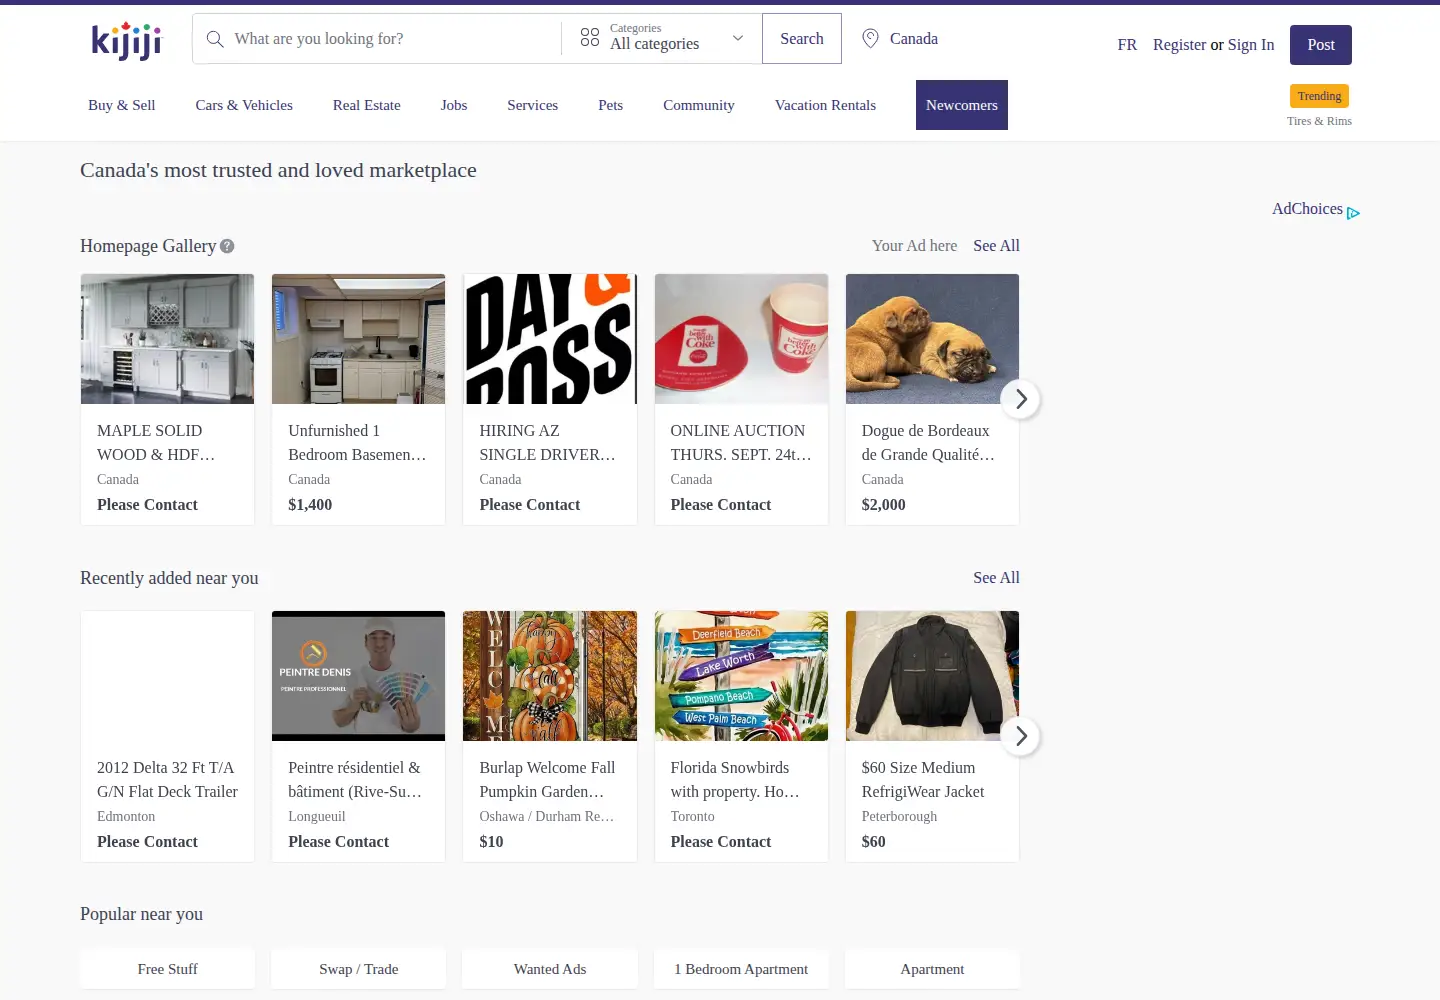Click the Sign In link
The height and width of the screenshot is (1000, 1440).
pyautogui.click(x=1251, y=45)
